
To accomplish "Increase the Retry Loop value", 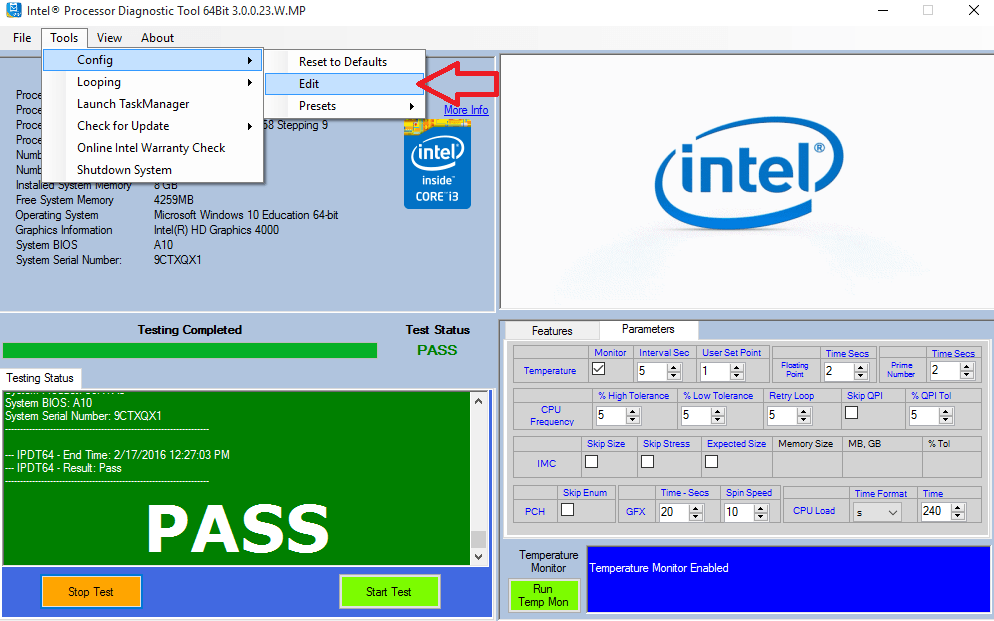I will point(804,411).
